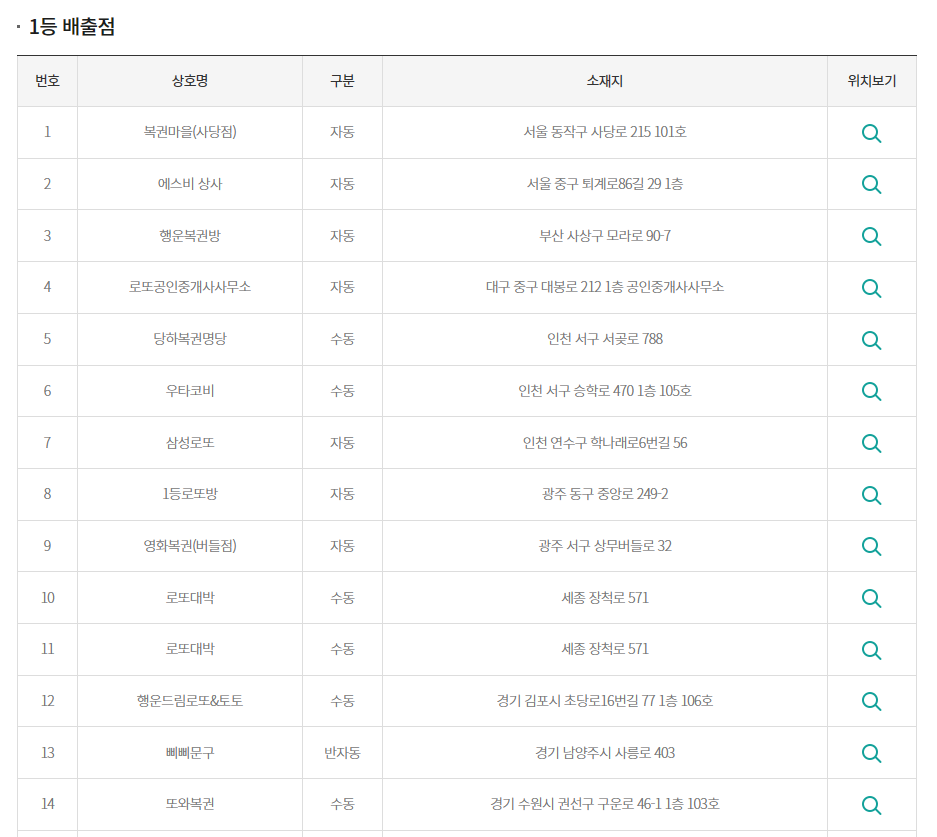Open location view for 우타코비
This screenshot has height=837, width=937.
[871, 392]
